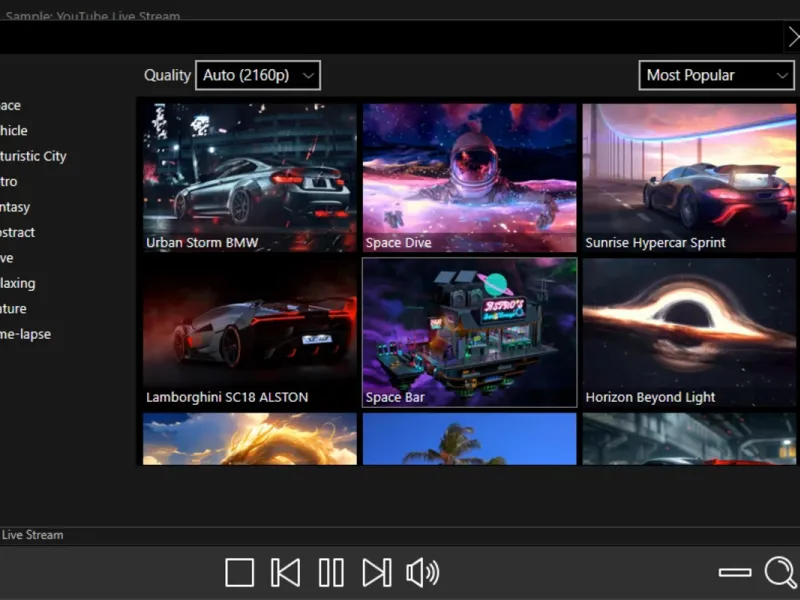Viewport: 800px width, 600px height.
Task: Open the magnifier search icon
Action: (x=781, y=572)
